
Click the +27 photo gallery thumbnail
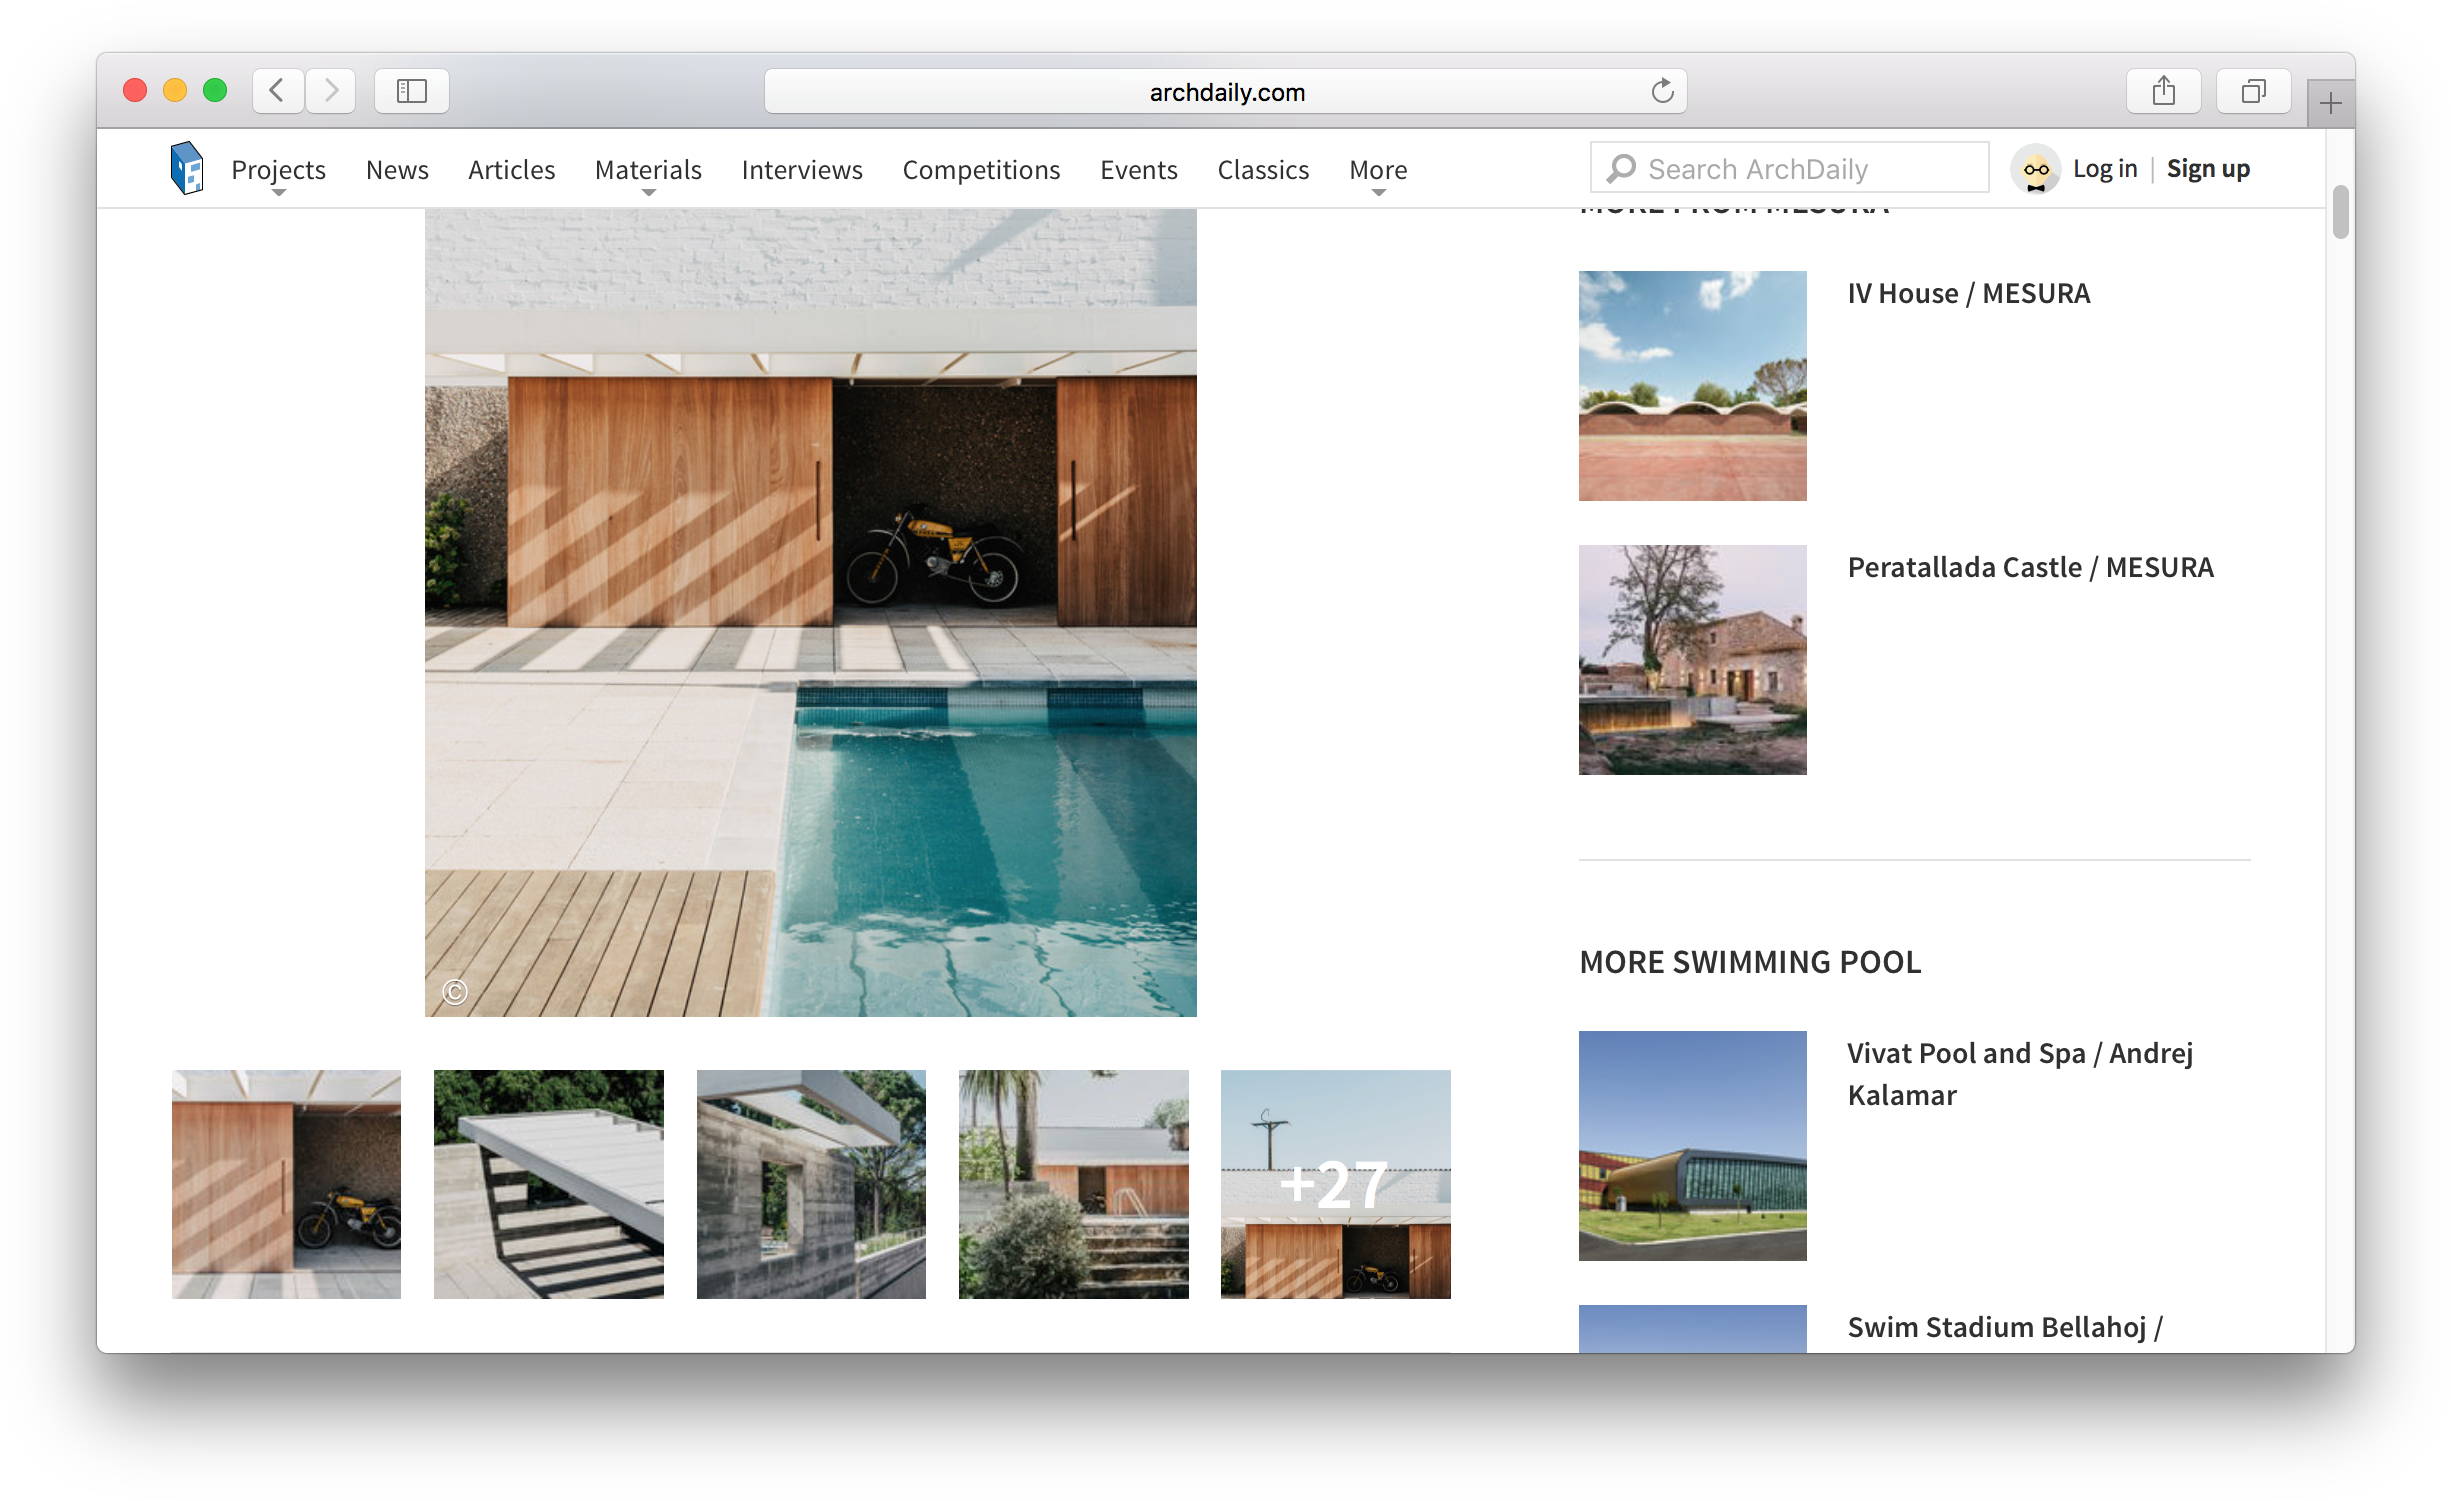(x=1335, y=1184)
